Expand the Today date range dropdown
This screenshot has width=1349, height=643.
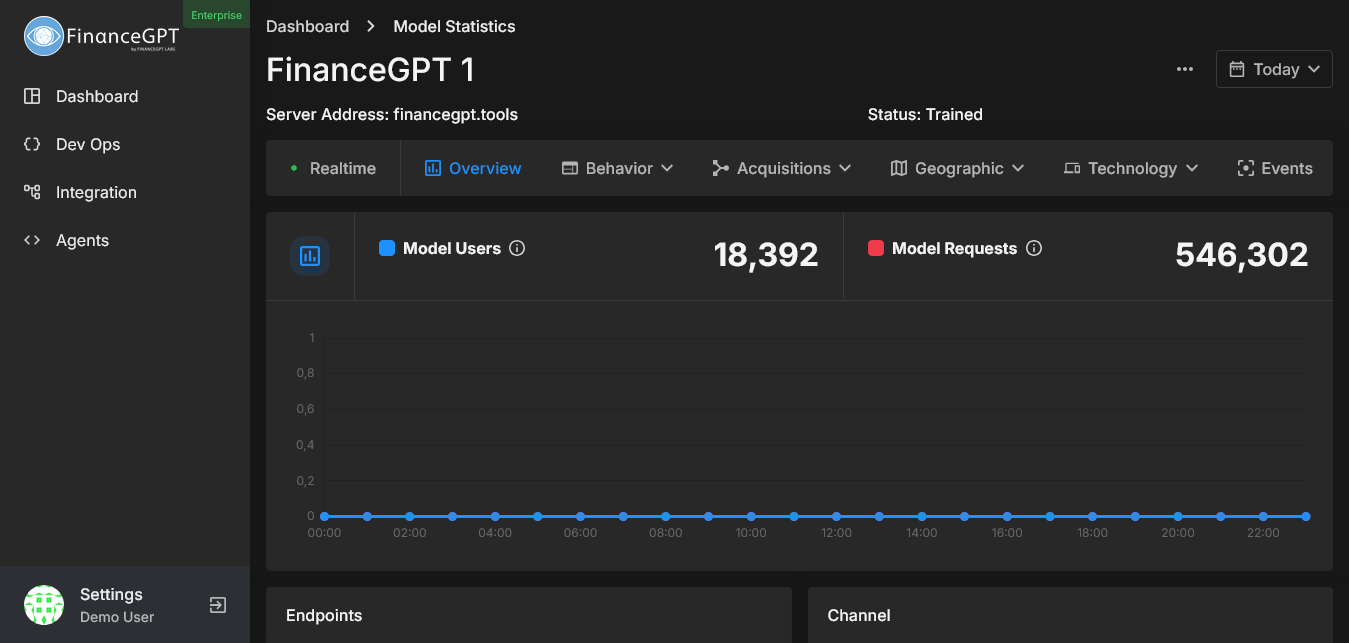[1274, 69]
